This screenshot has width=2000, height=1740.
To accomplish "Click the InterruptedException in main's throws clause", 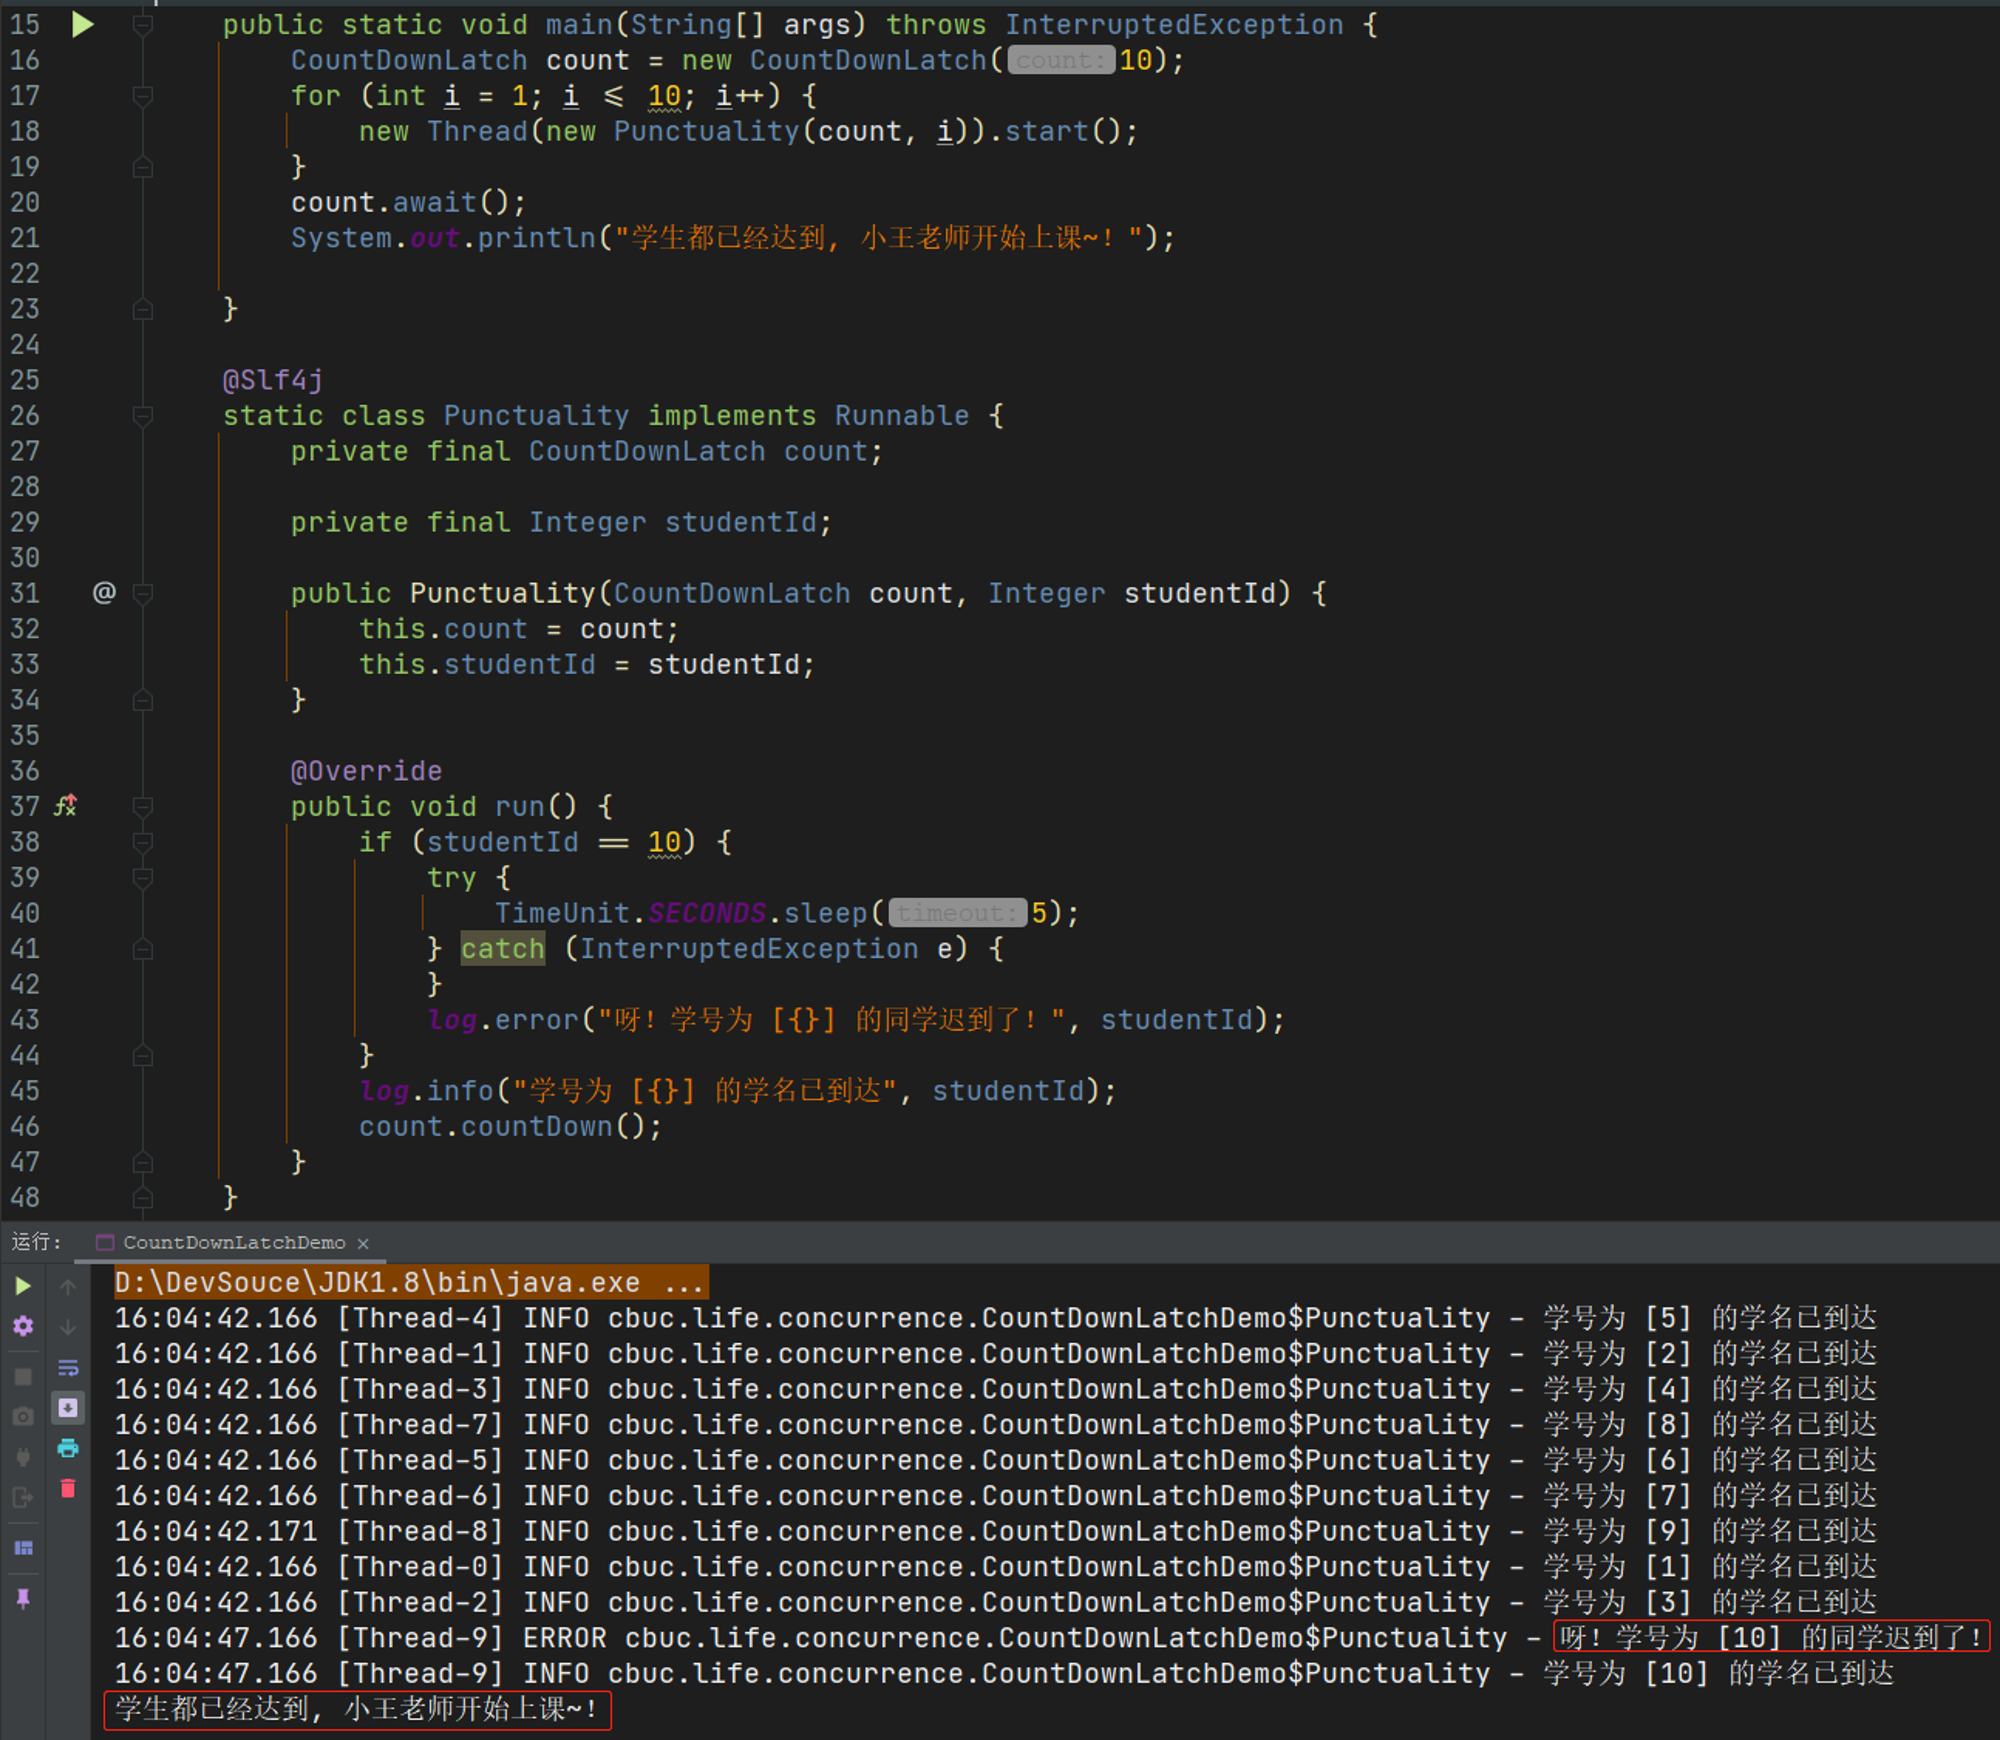I will pos(1174,25).
